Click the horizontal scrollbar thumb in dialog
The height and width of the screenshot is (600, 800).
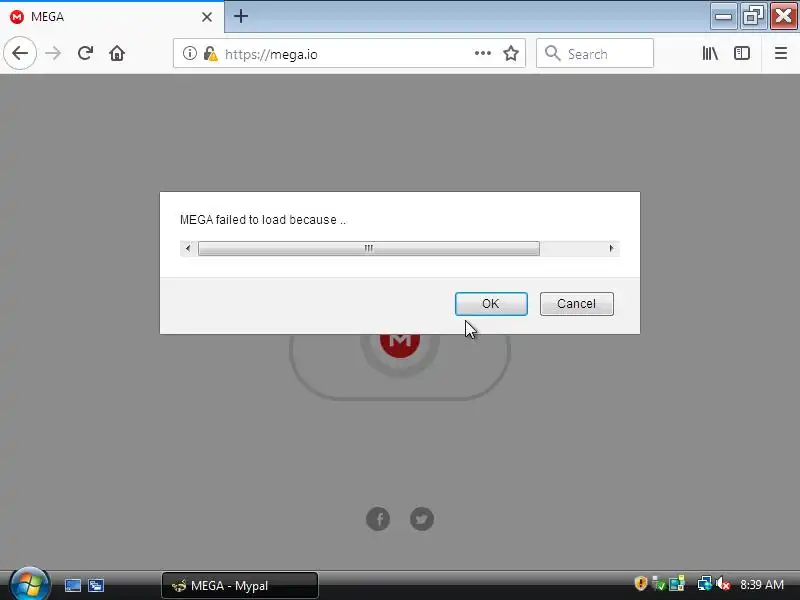point(368,248)
